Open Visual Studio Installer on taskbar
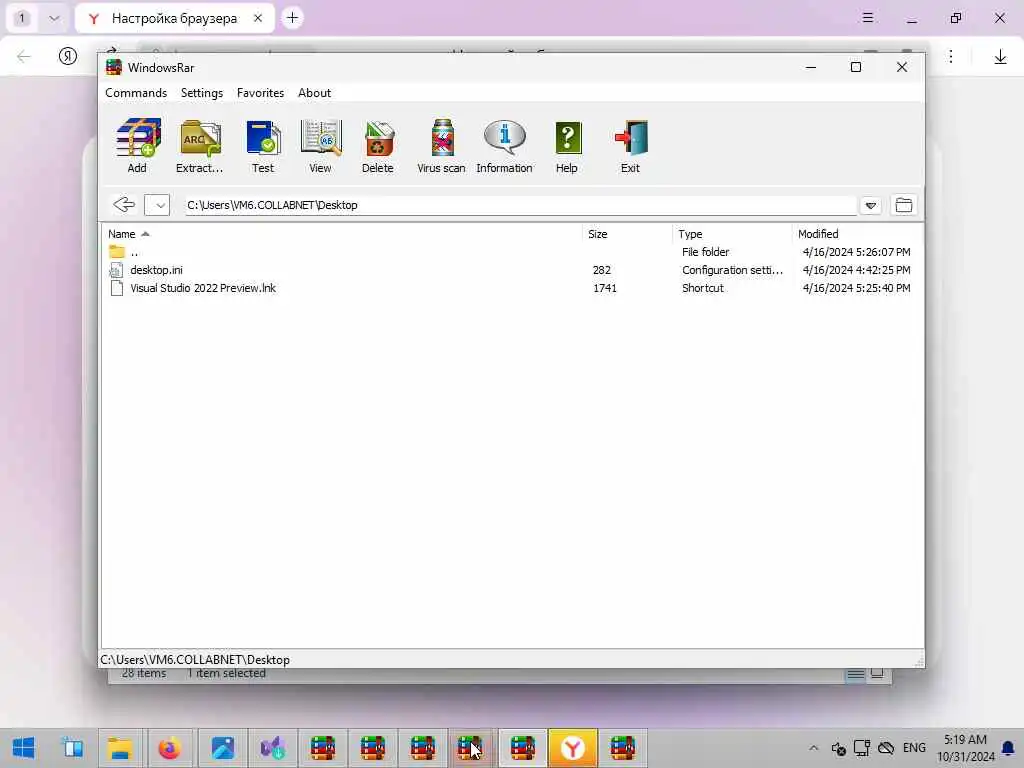 click(x=272, y=748)
